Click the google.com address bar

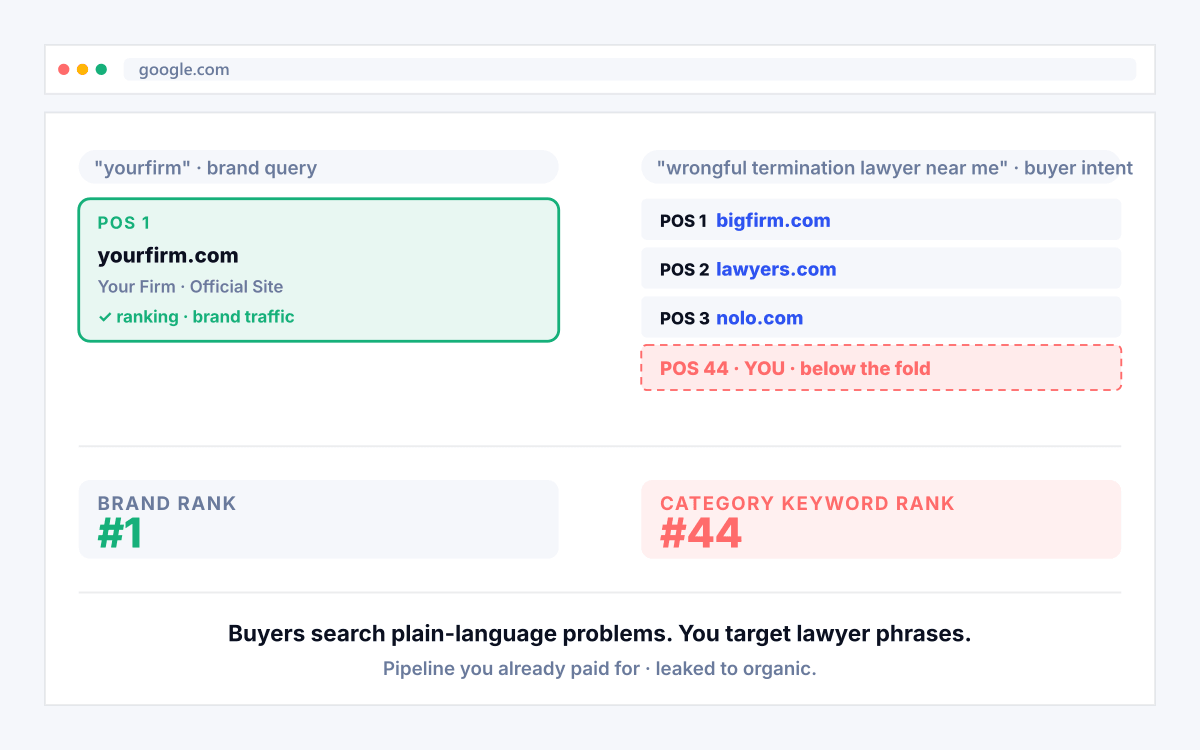point(630,70)
